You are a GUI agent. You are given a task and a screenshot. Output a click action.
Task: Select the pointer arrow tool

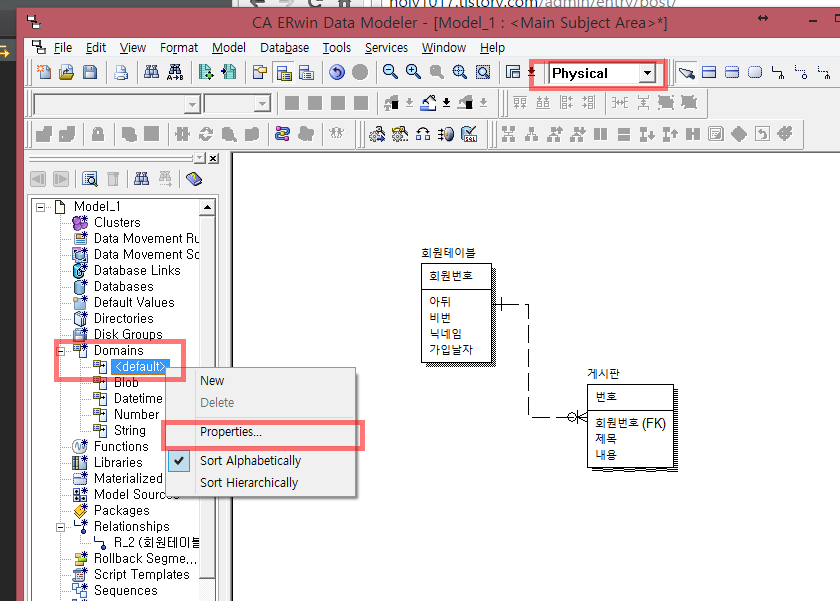click(686, 72)
